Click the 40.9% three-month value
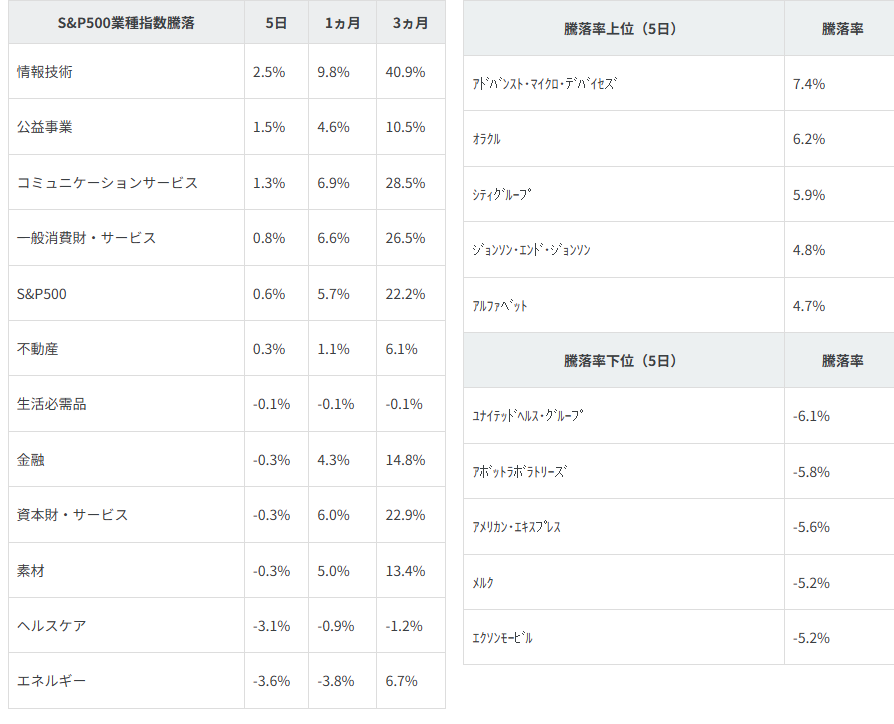Viewport: 894px width, 724px height. [x=405, y=72]
